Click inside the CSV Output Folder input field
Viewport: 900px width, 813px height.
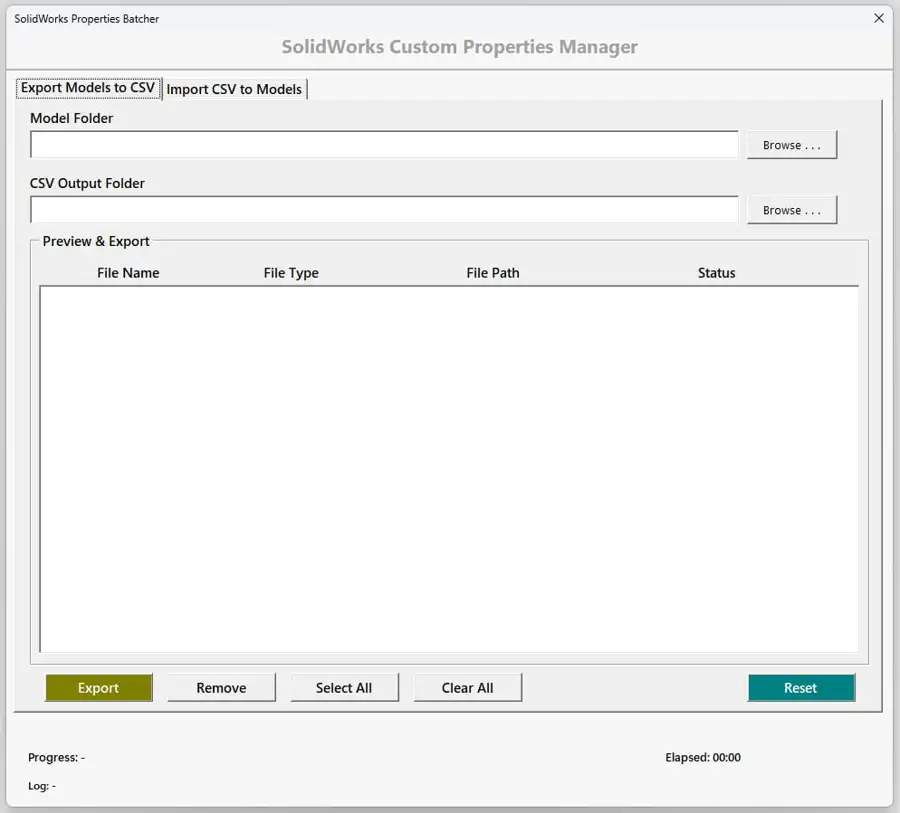(x=383, y=209)
